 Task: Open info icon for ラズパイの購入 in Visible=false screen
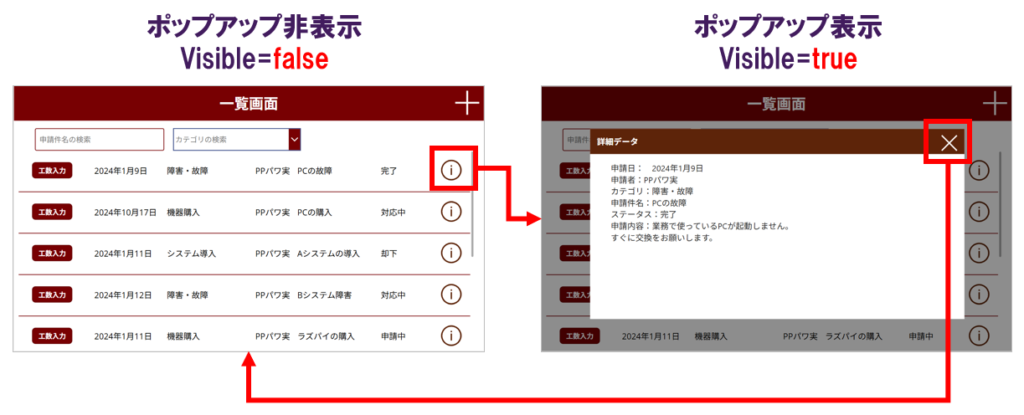tap(451, 336)
